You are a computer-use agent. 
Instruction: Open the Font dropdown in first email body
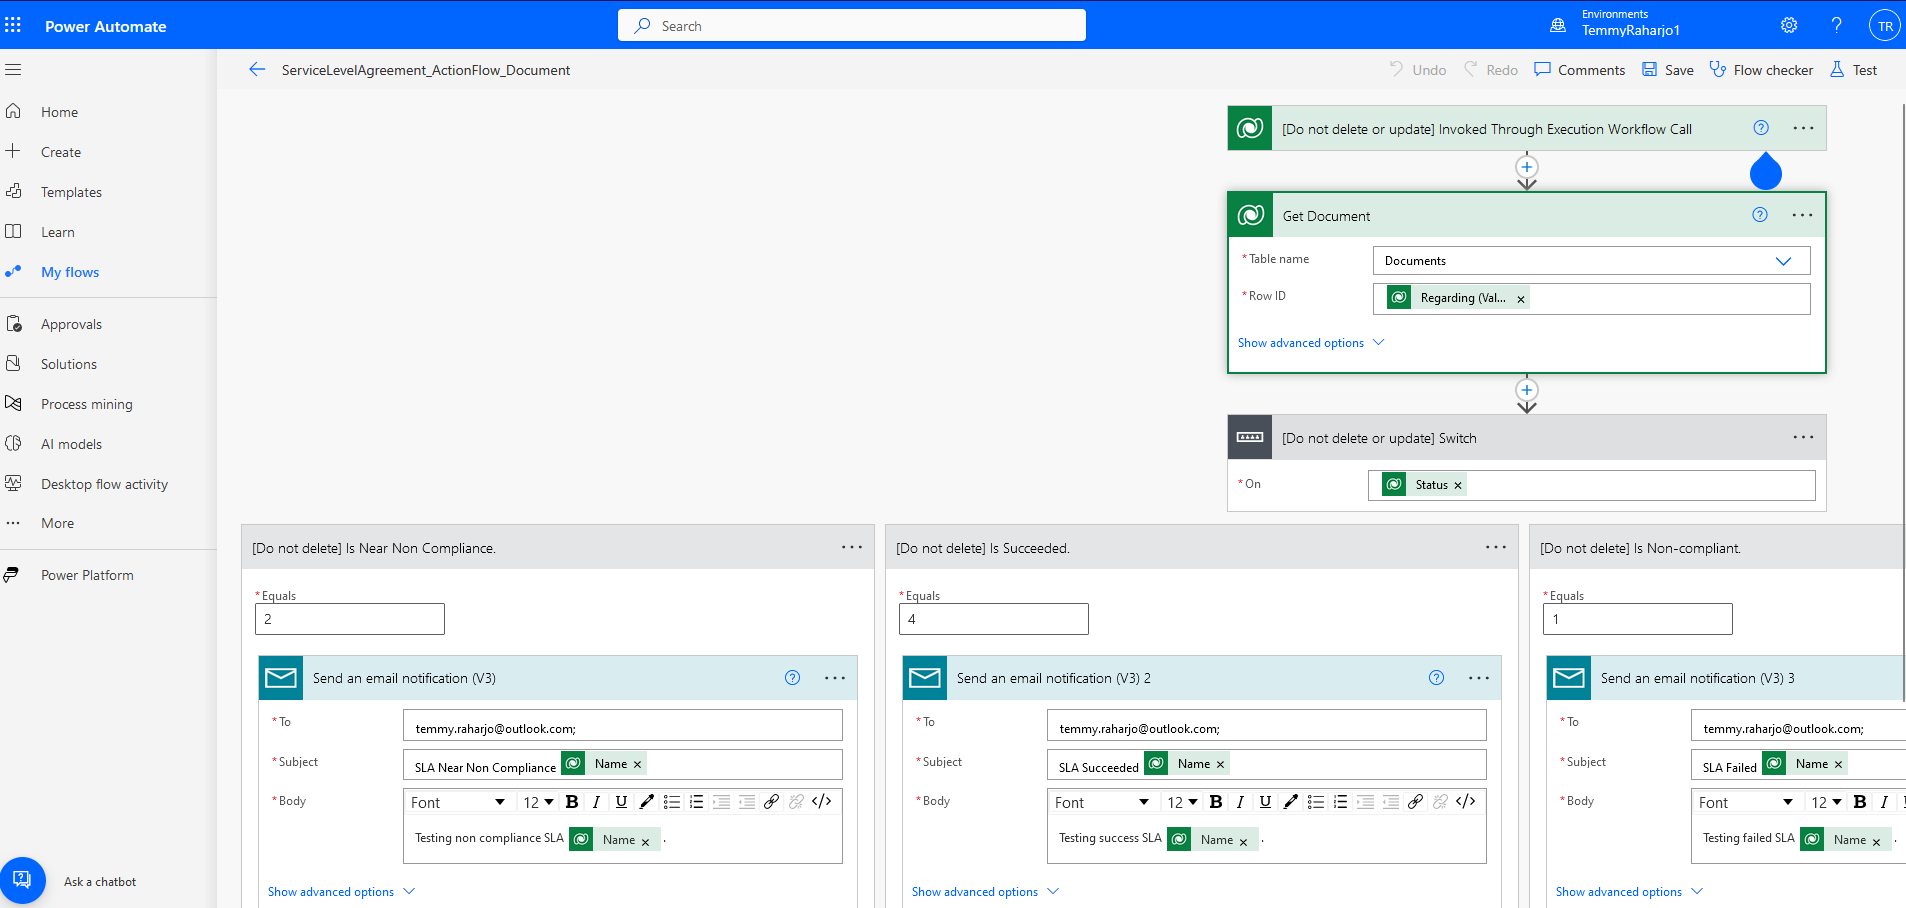tap(458, 802)
